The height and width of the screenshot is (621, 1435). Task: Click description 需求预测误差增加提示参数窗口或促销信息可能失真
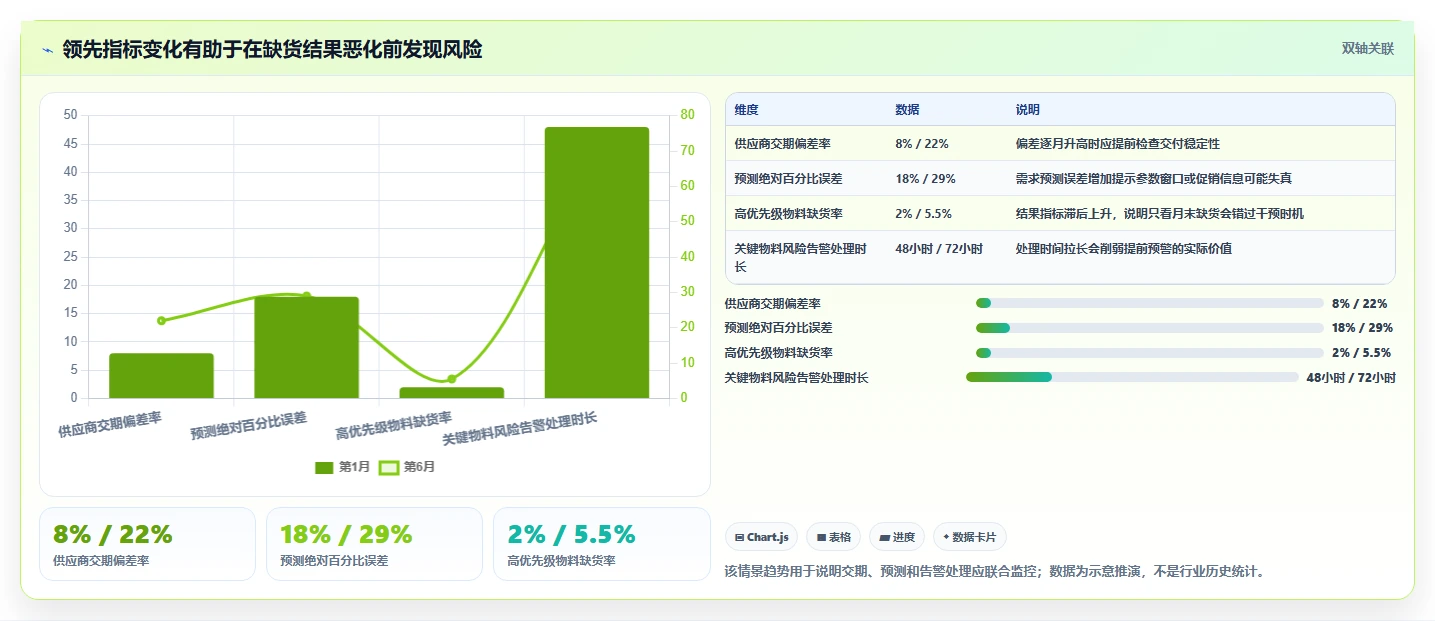[1153, 179]
